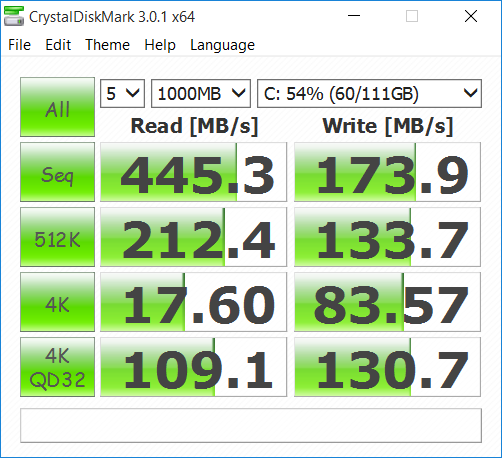Click the empty comment field at bottom

(251, 425)
